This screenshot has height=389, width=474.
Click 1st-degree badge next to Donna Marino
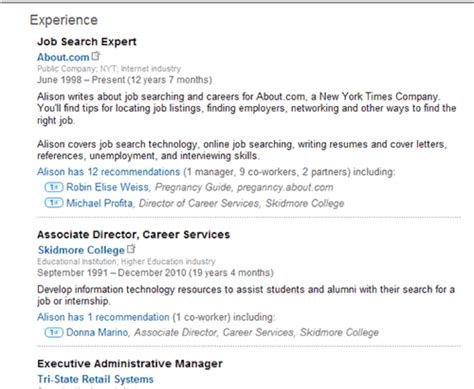click(x=54, y=332)
